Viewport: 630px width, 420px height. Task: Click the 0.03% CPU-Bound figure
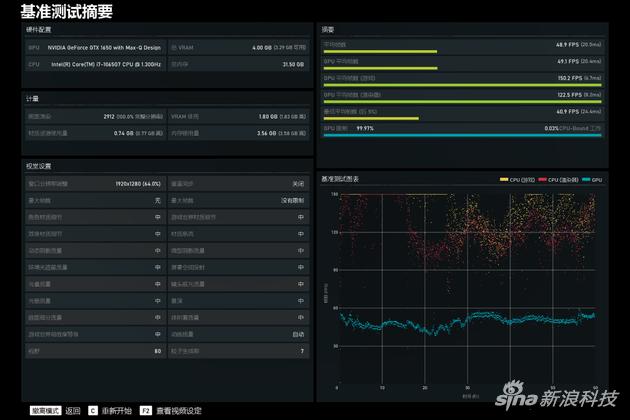point(551,128)
